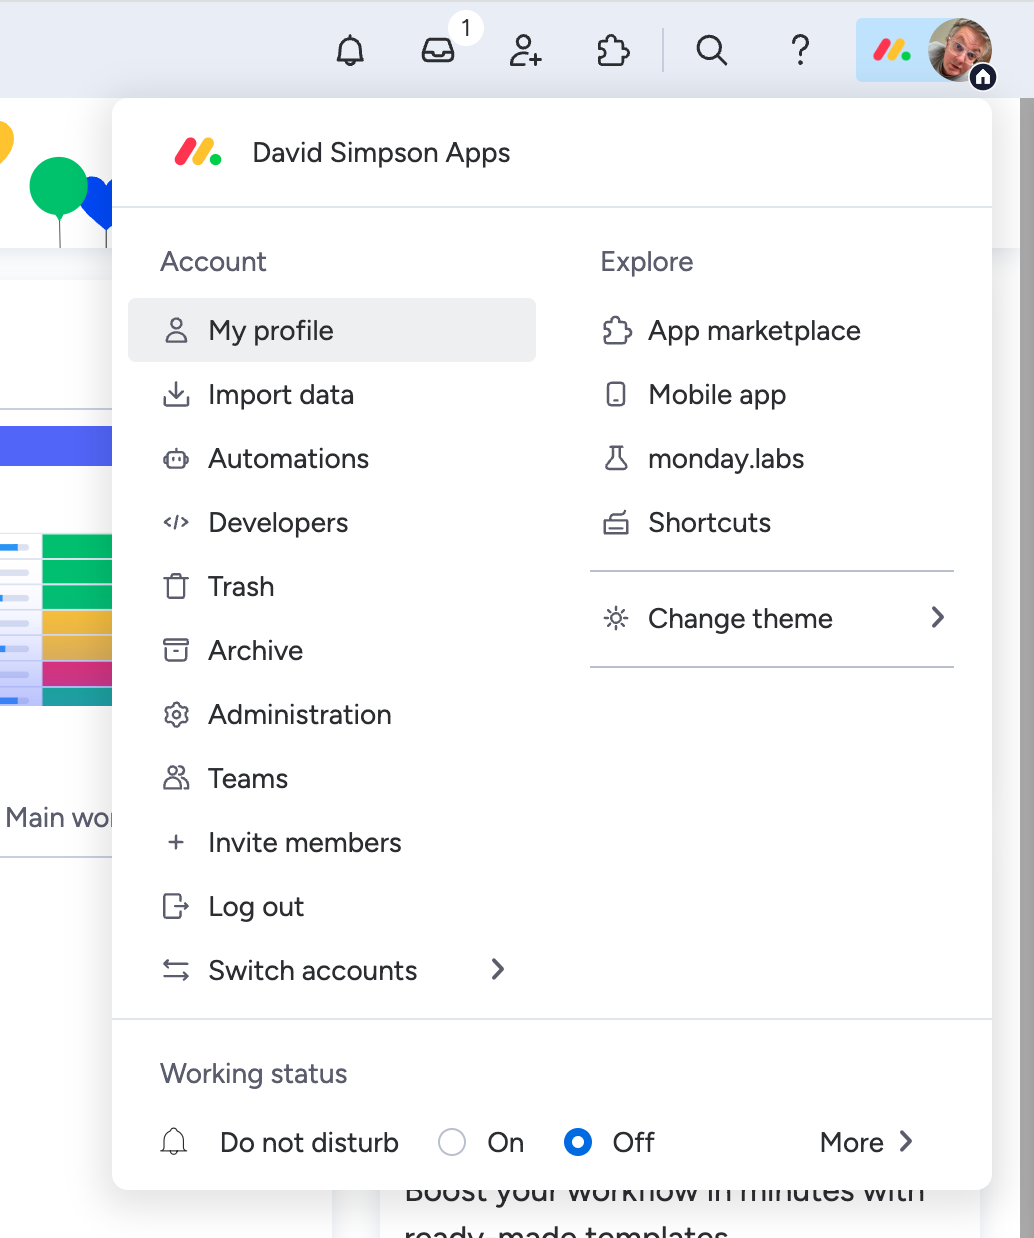Open More working status options
The height and width of the screenshot is (1238, 1034).
coord(866,1142)
